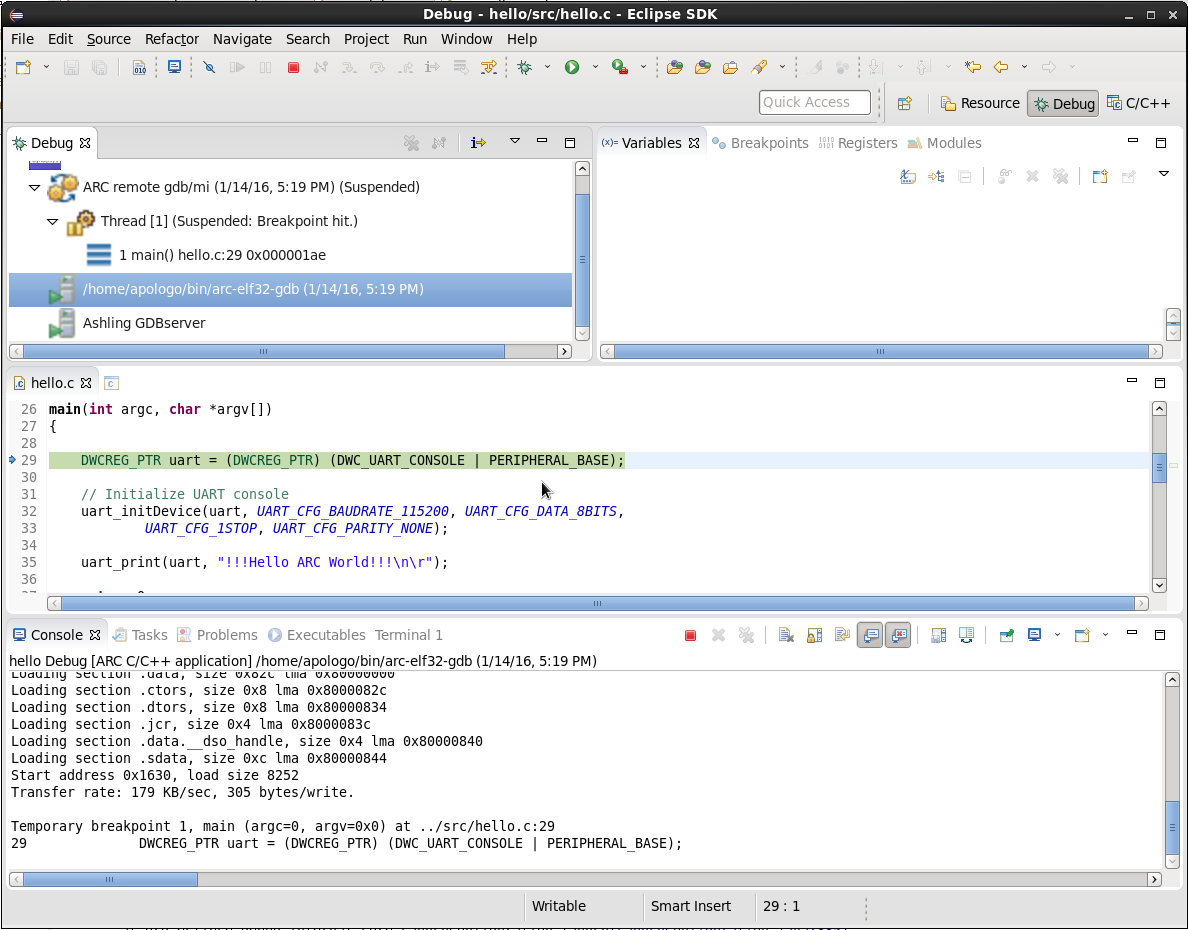Click the External Tools run icon
The image size is (1188, 930).
pyautogui.click(x=620, y=67)
